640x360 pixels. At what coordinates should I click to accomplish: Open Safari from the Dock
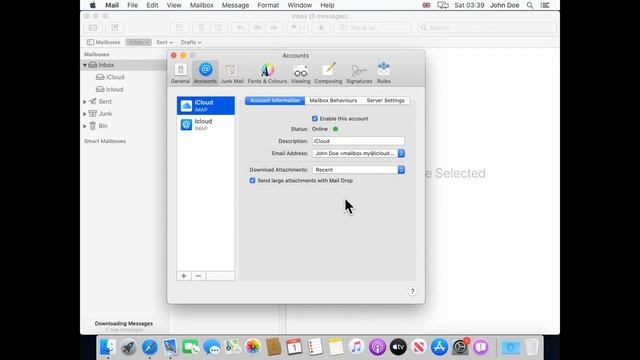[149, 347]
